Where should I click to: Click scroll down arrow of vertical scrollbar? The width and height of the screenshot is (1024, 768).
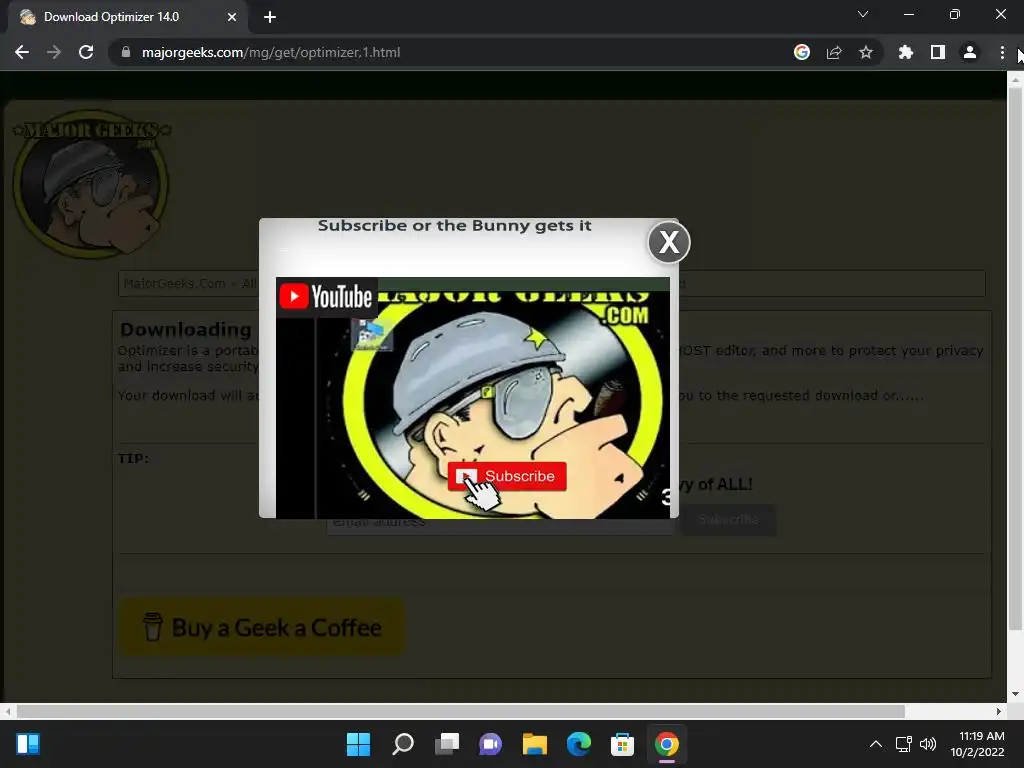pos(1015,694)
